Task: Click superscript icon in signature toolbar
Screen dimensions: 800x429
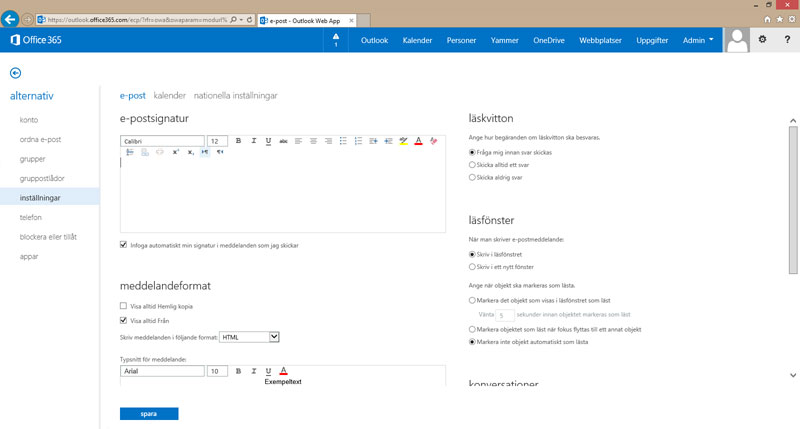Action: (x=175, y=152)
